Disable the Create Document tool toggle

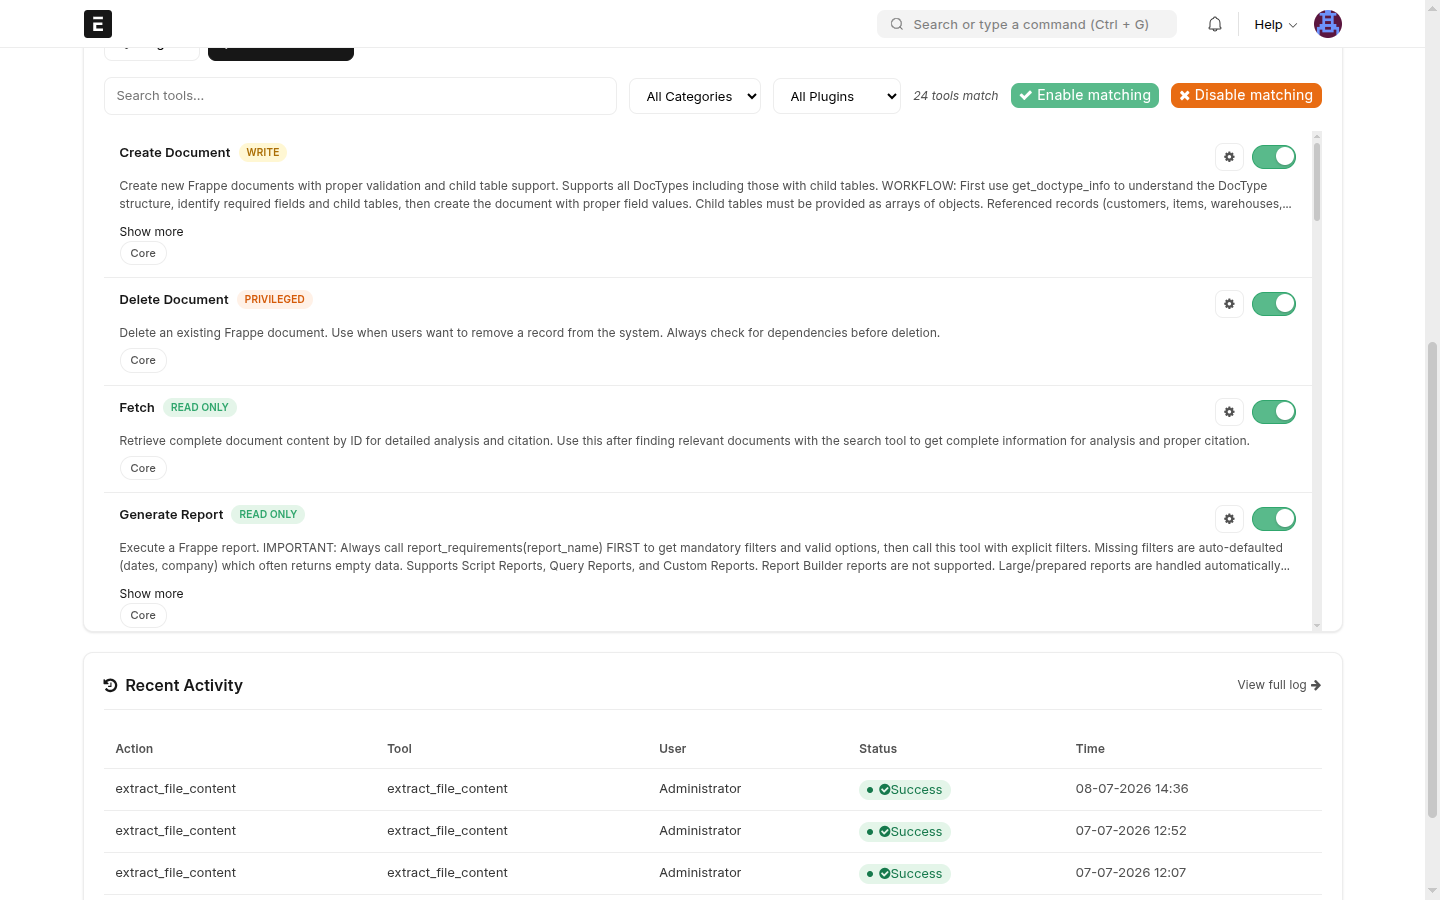[x=1273, y=157]
